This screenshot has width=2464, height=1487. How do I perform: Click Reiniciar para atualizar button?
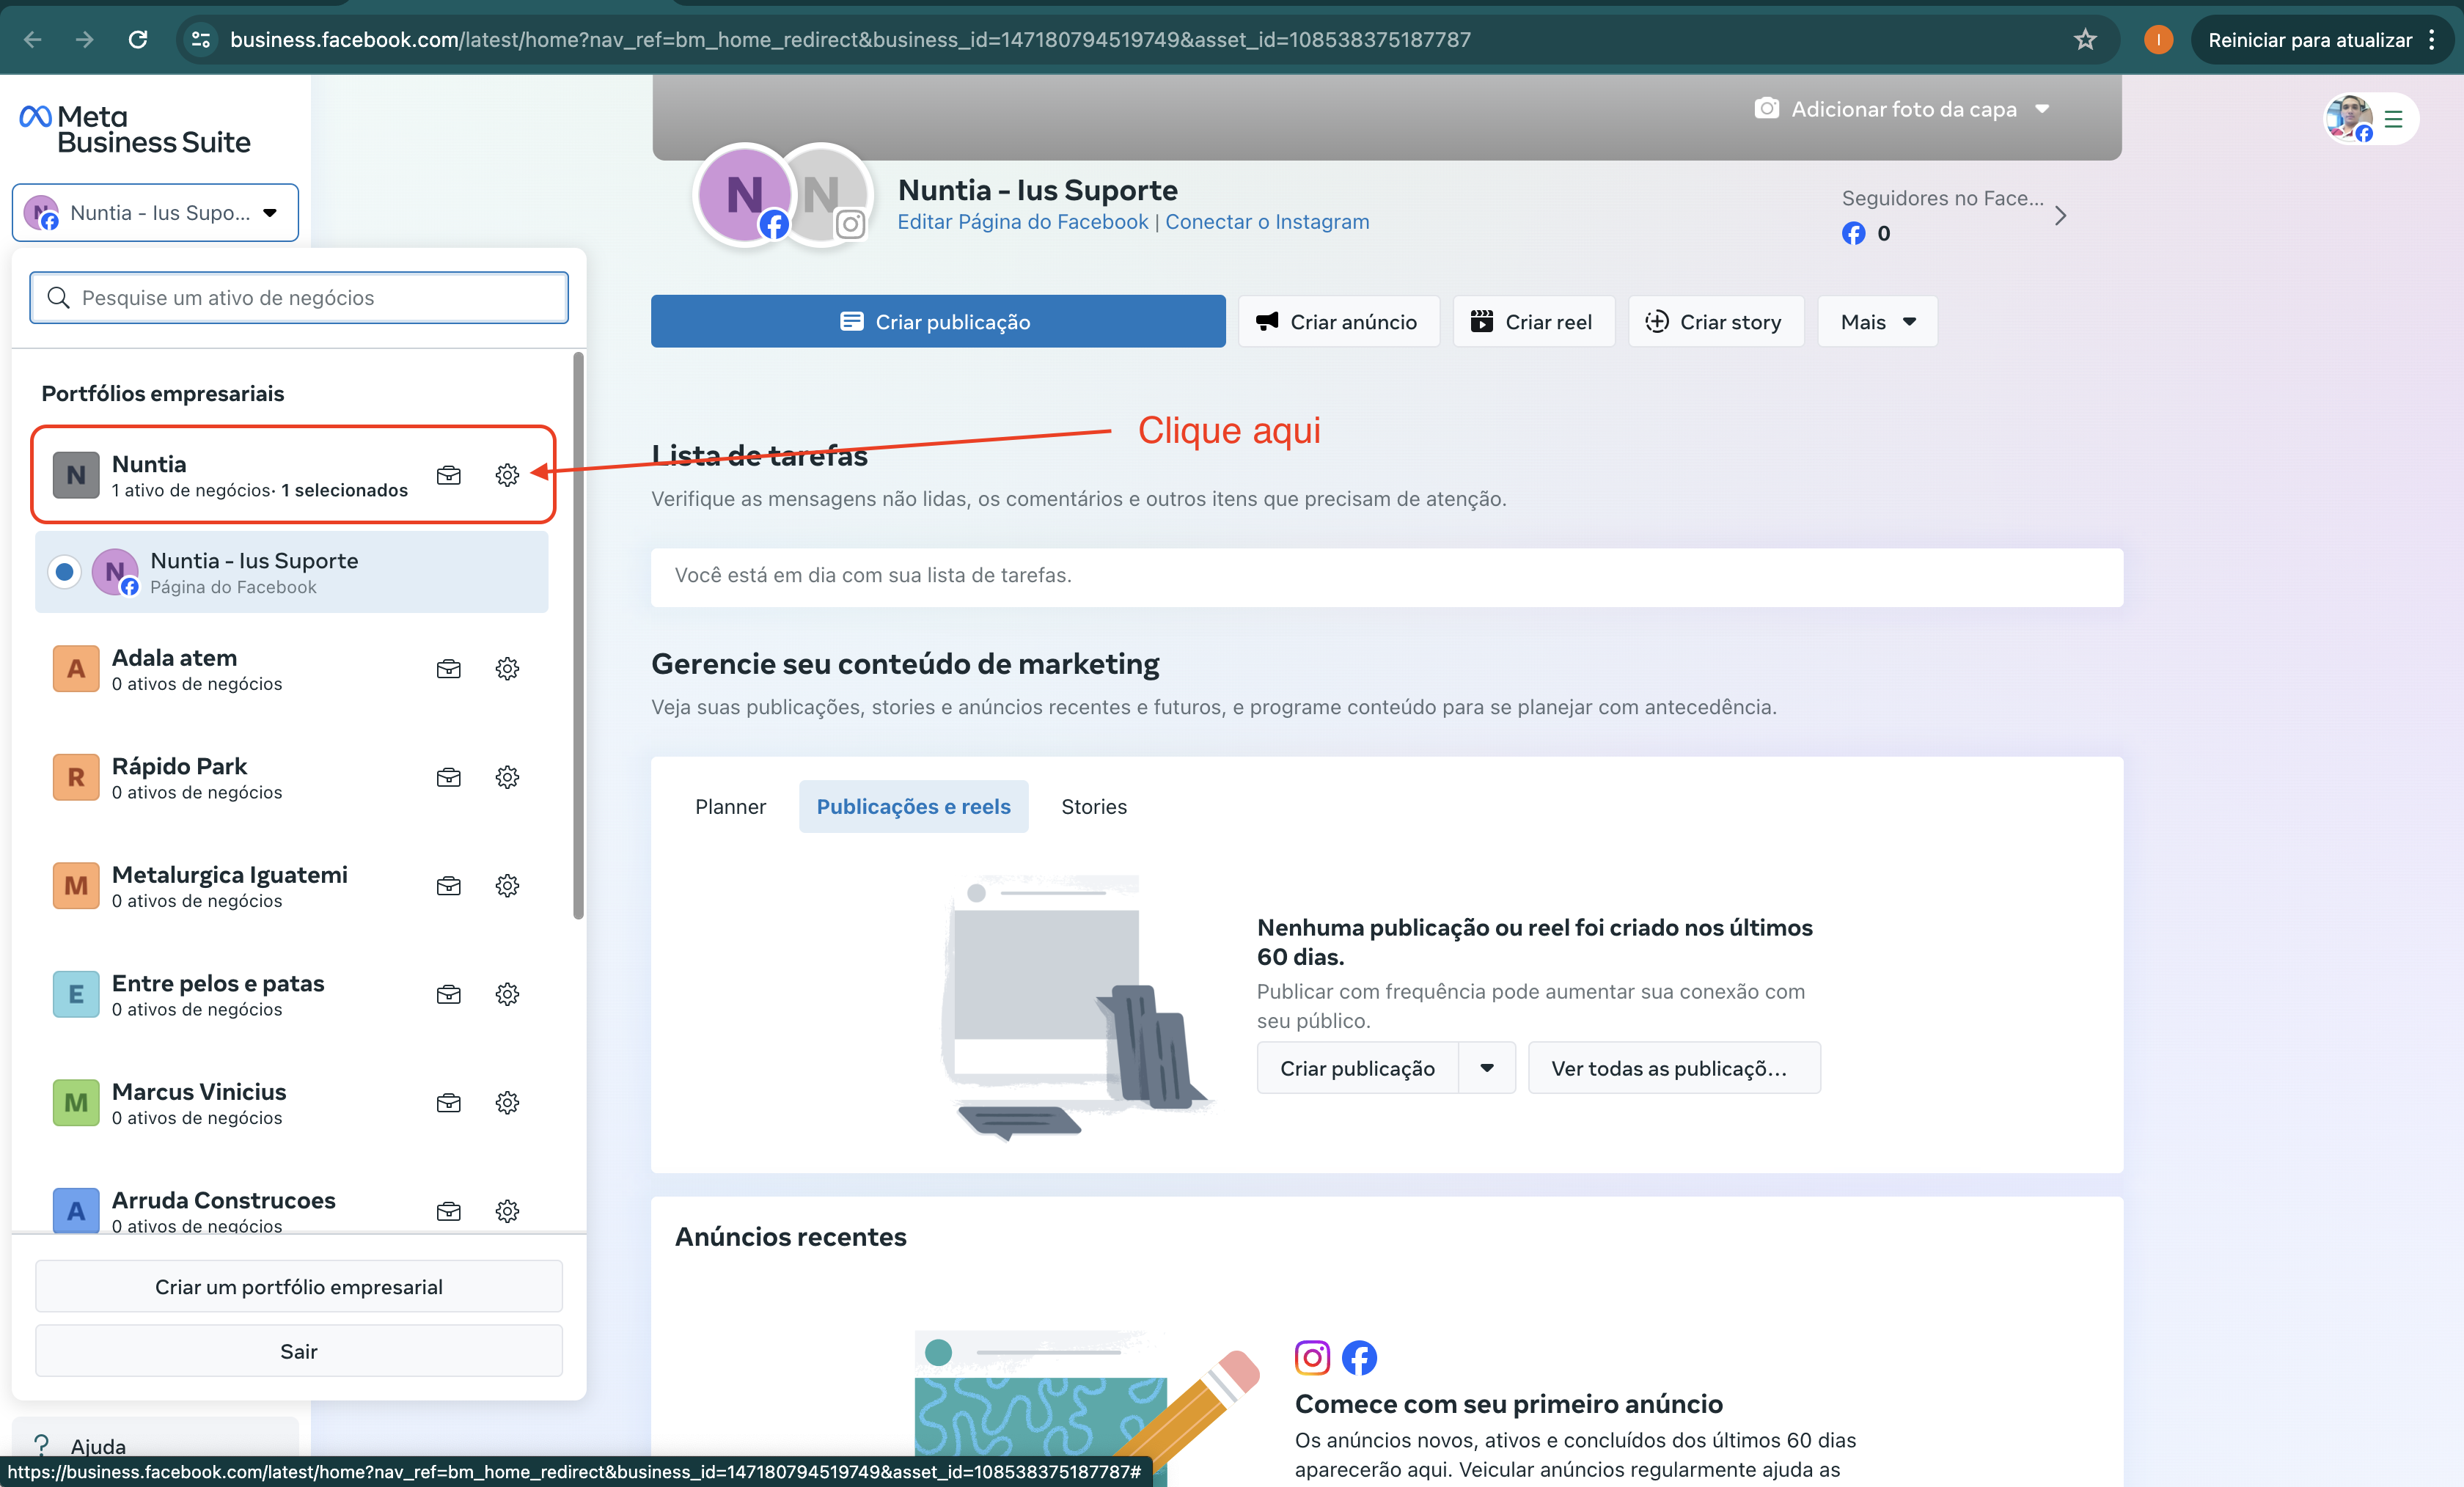2309,39
